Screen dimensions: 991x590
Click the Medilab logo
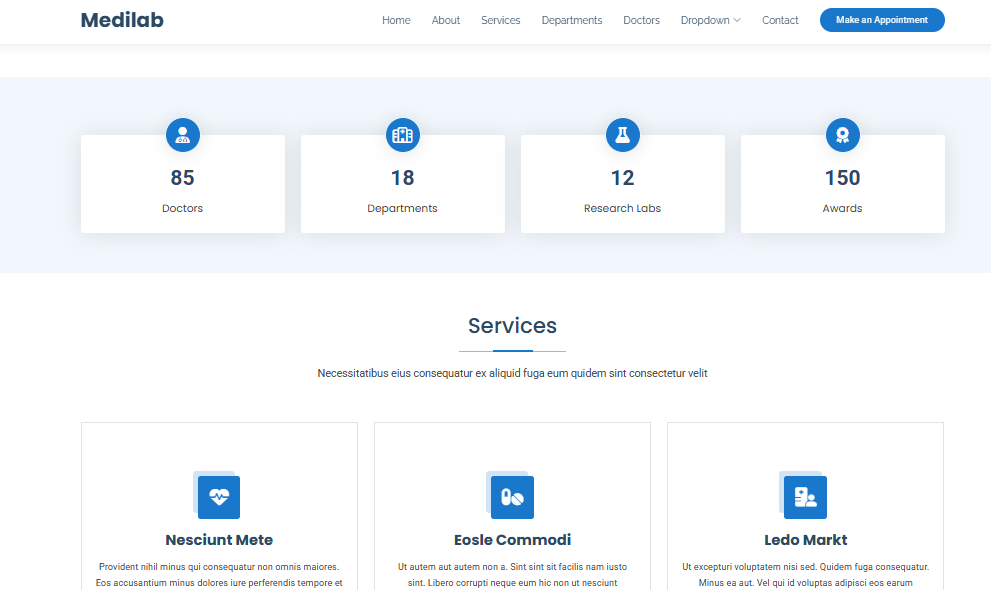tap(122, 20)
